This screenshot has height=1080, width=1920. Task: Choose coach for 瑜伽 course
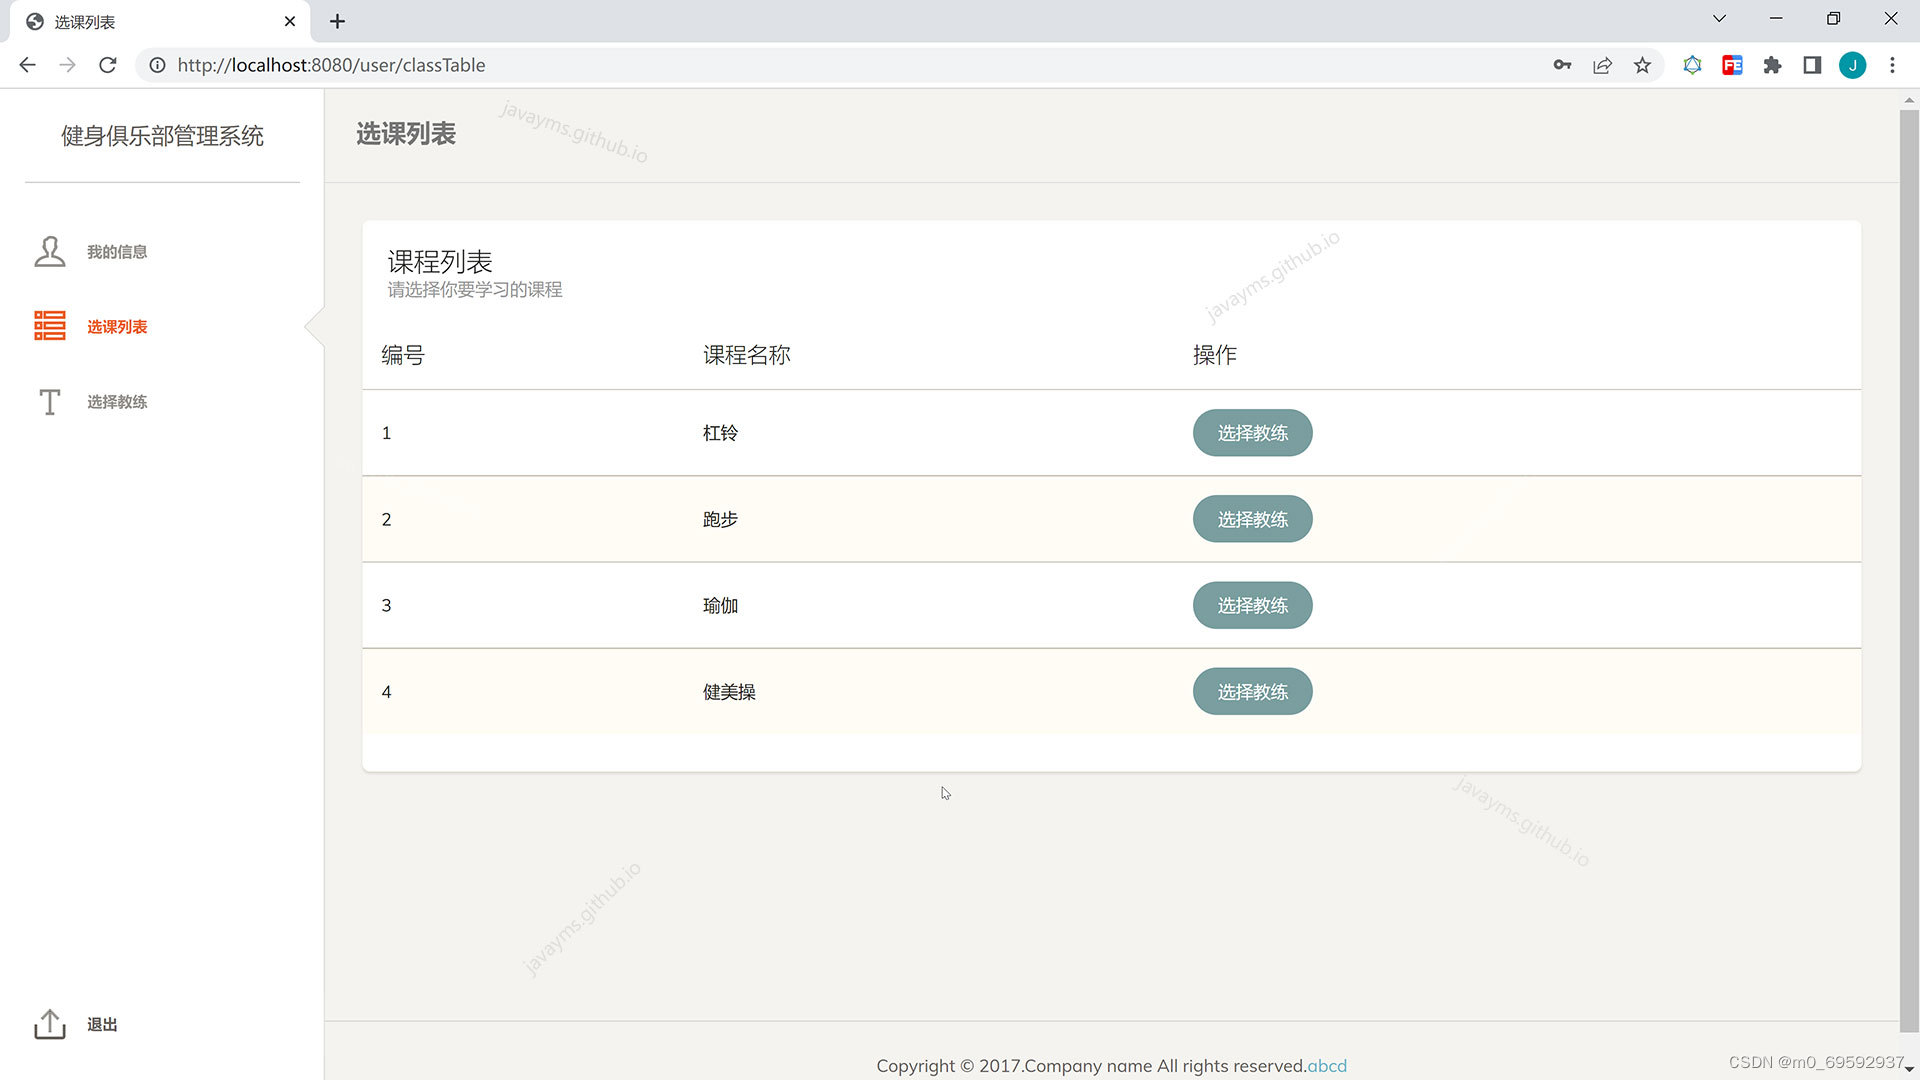(x=1252, y=605)
